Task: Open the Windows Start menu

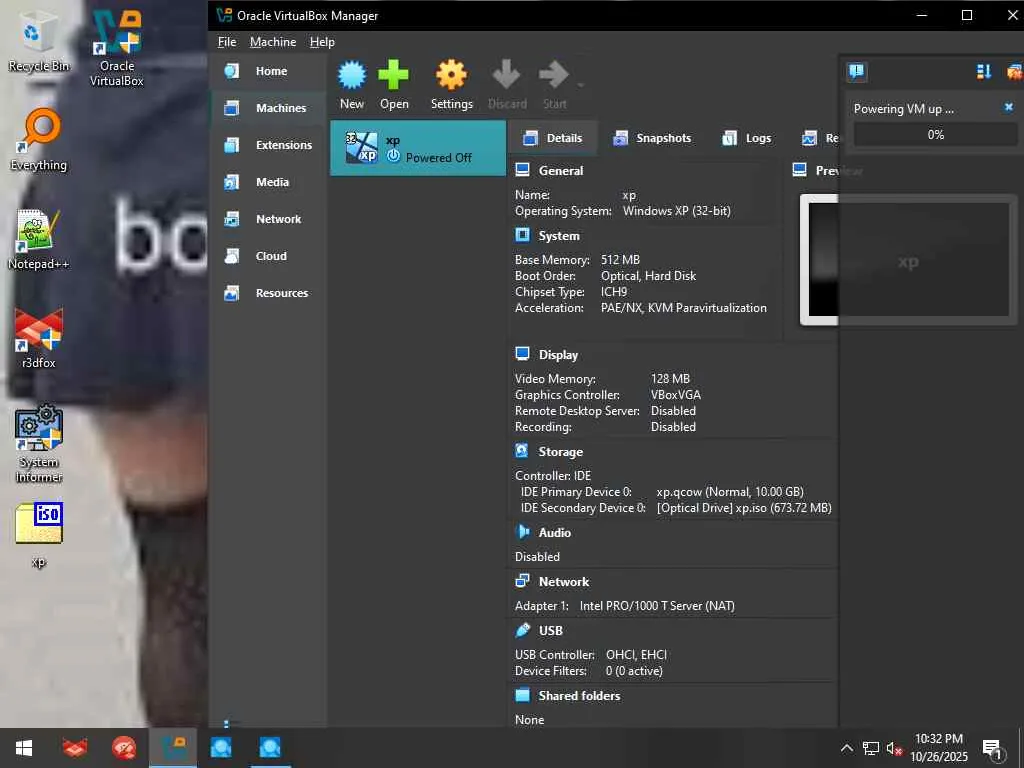Action: coord(24,748)
